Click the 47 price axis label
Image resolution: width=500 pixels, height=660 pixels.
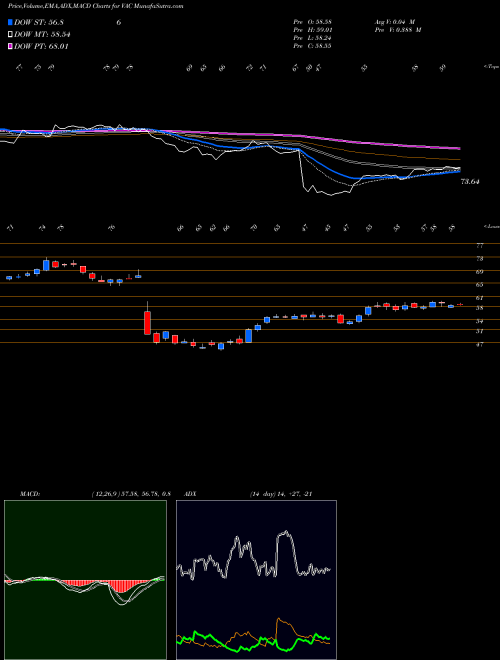click(480, 344)
